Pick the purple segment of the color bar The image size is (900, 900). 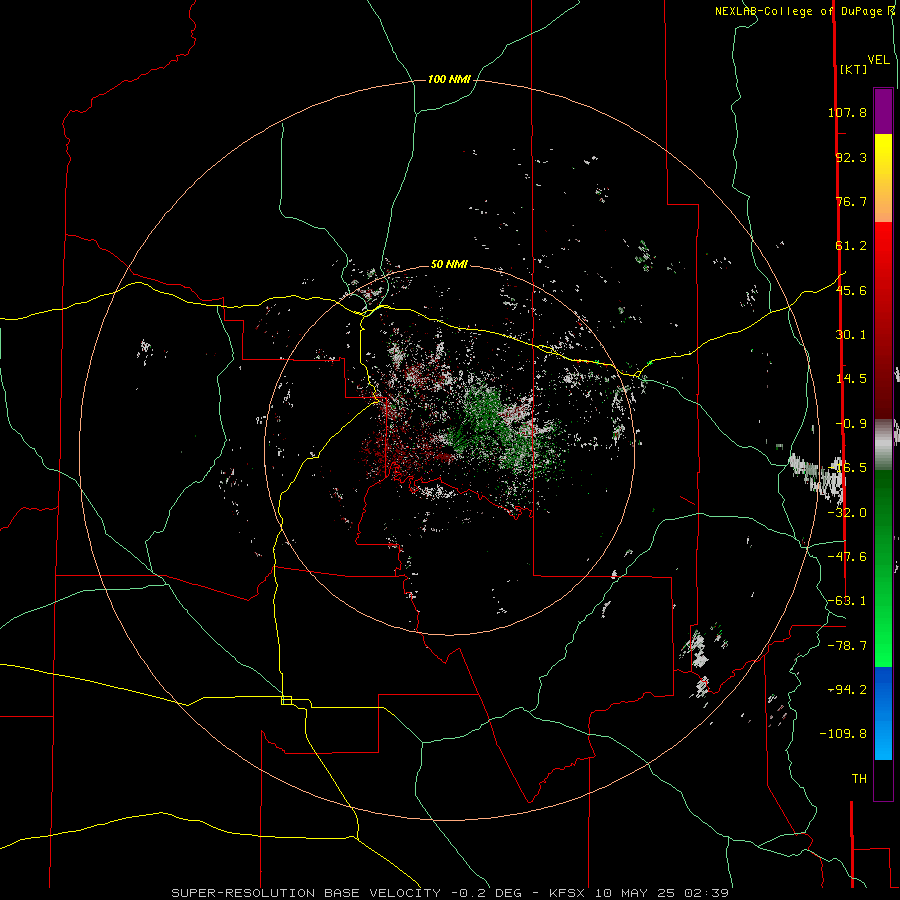pos(883,111)
